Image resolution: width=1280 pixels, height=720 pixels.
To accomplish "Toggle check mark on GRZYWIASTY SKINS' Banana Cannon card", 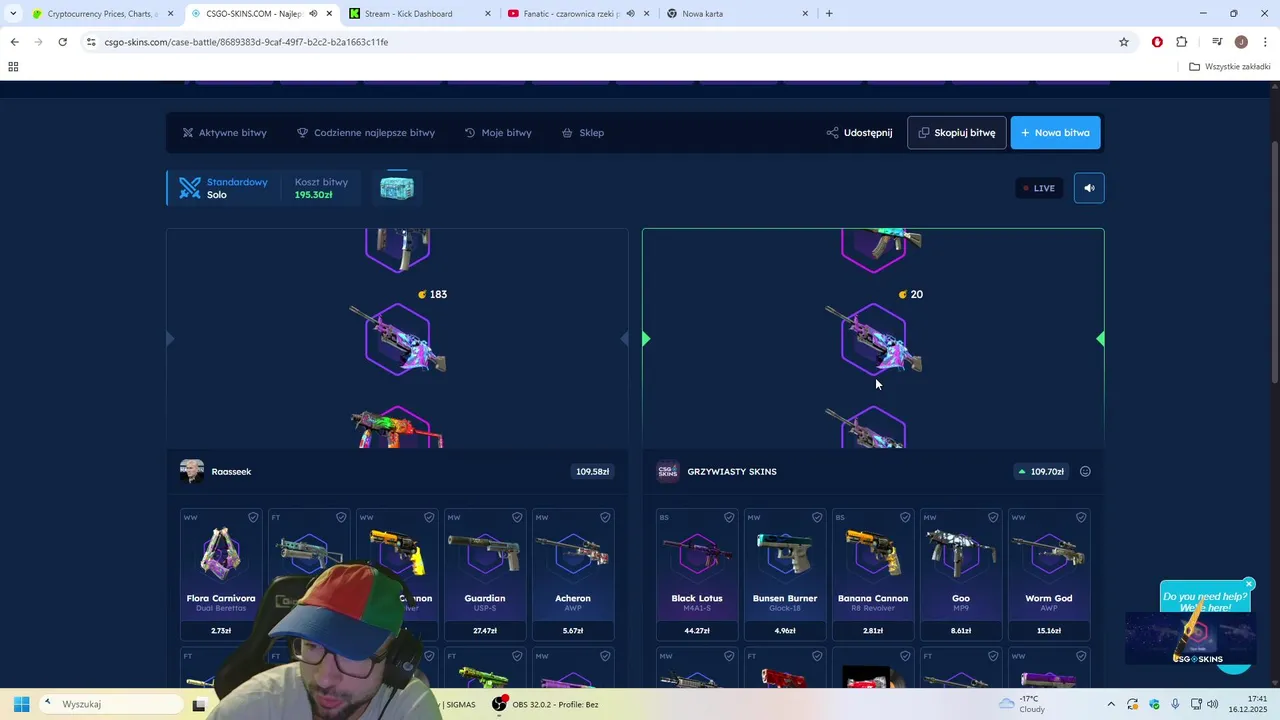I will point(905,517).
